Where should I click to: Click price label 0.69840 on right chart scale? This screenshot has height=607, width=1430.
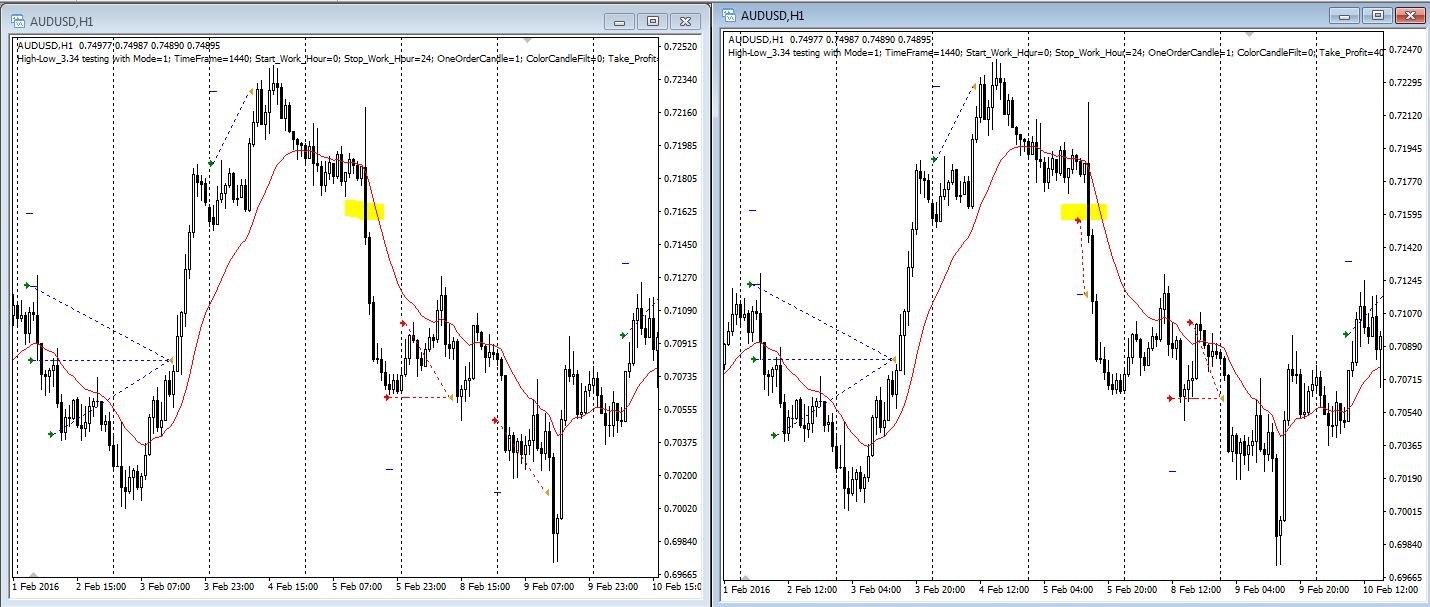(x=1407, y=545)
